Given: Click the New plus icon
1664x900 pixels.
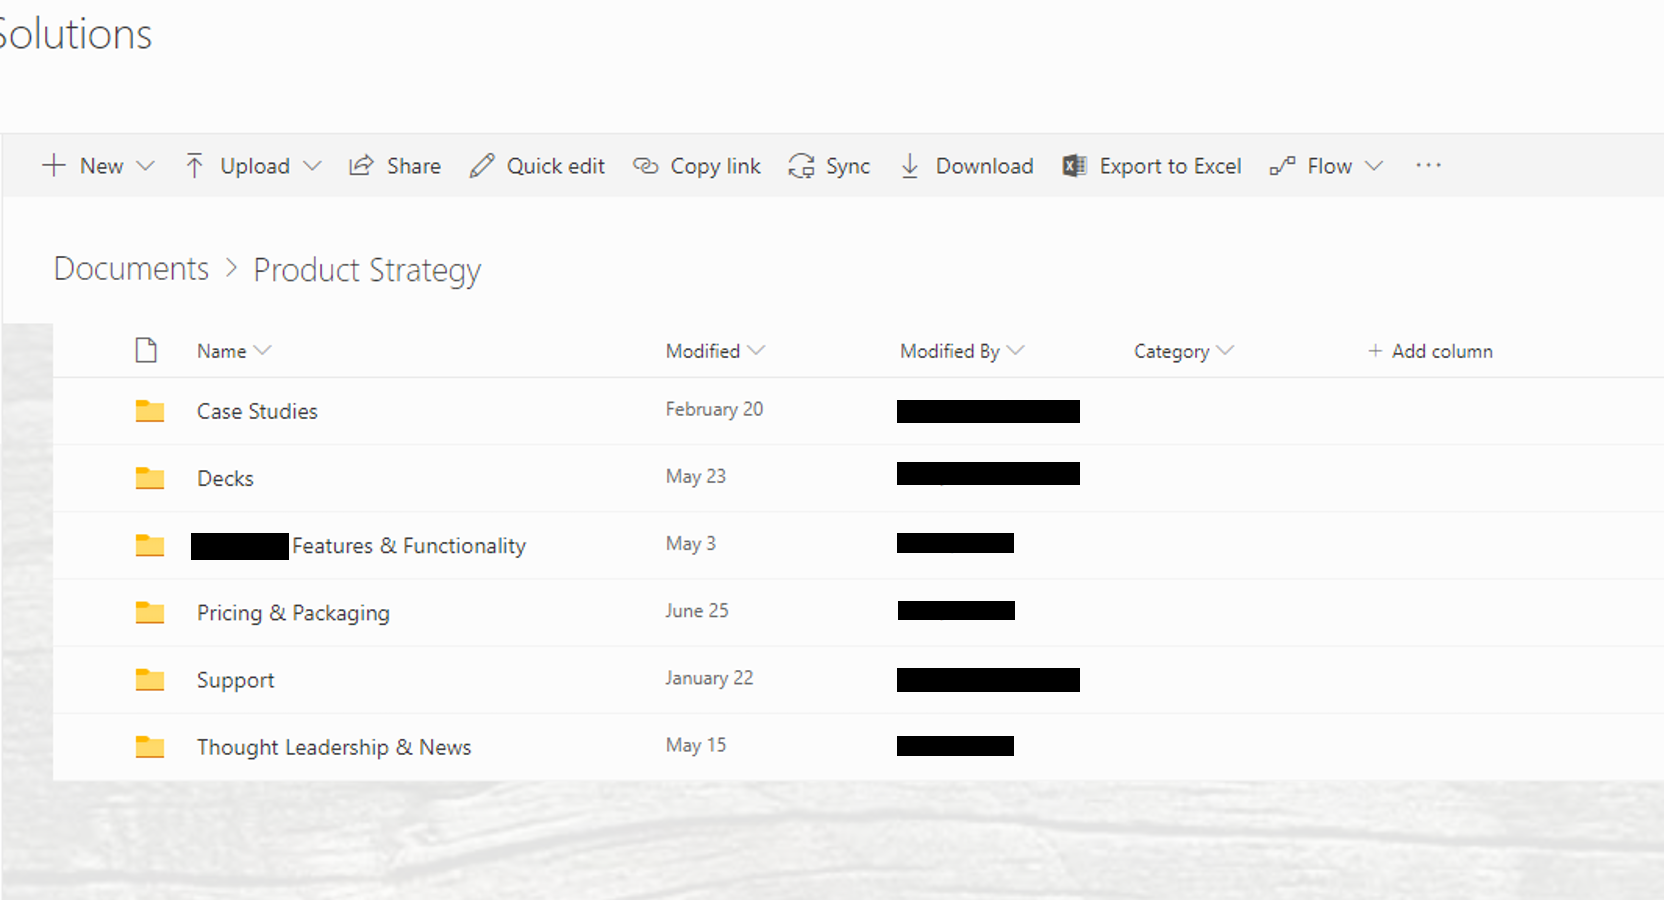Looking at the screenshot, I should pos(54,165).
